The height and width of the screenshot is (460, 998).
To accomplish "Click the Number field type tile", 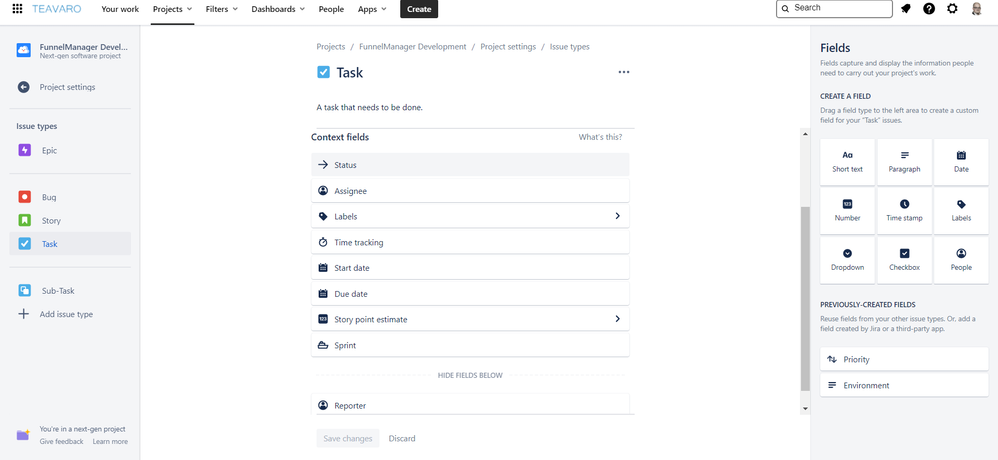I will coord(847,211).
